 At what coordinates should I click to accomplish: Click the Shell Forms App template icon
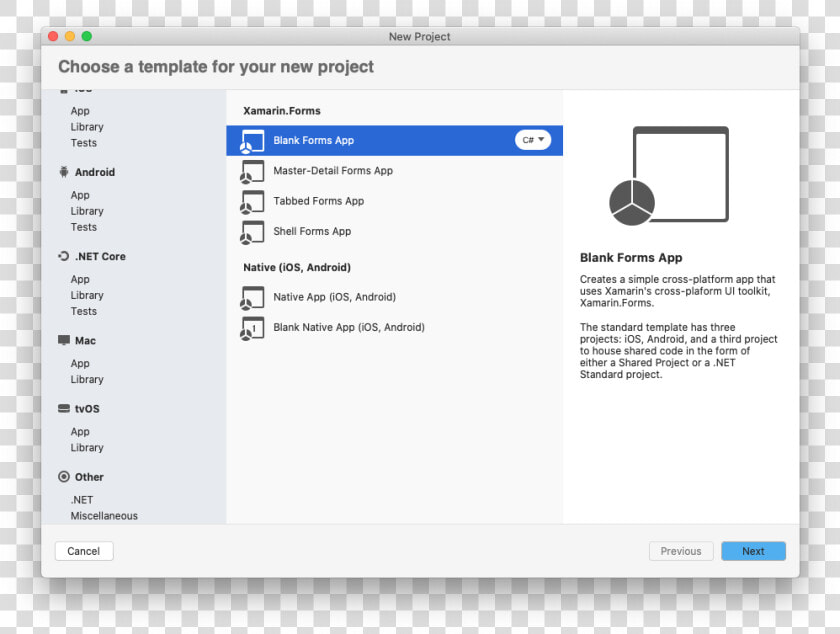252,232
